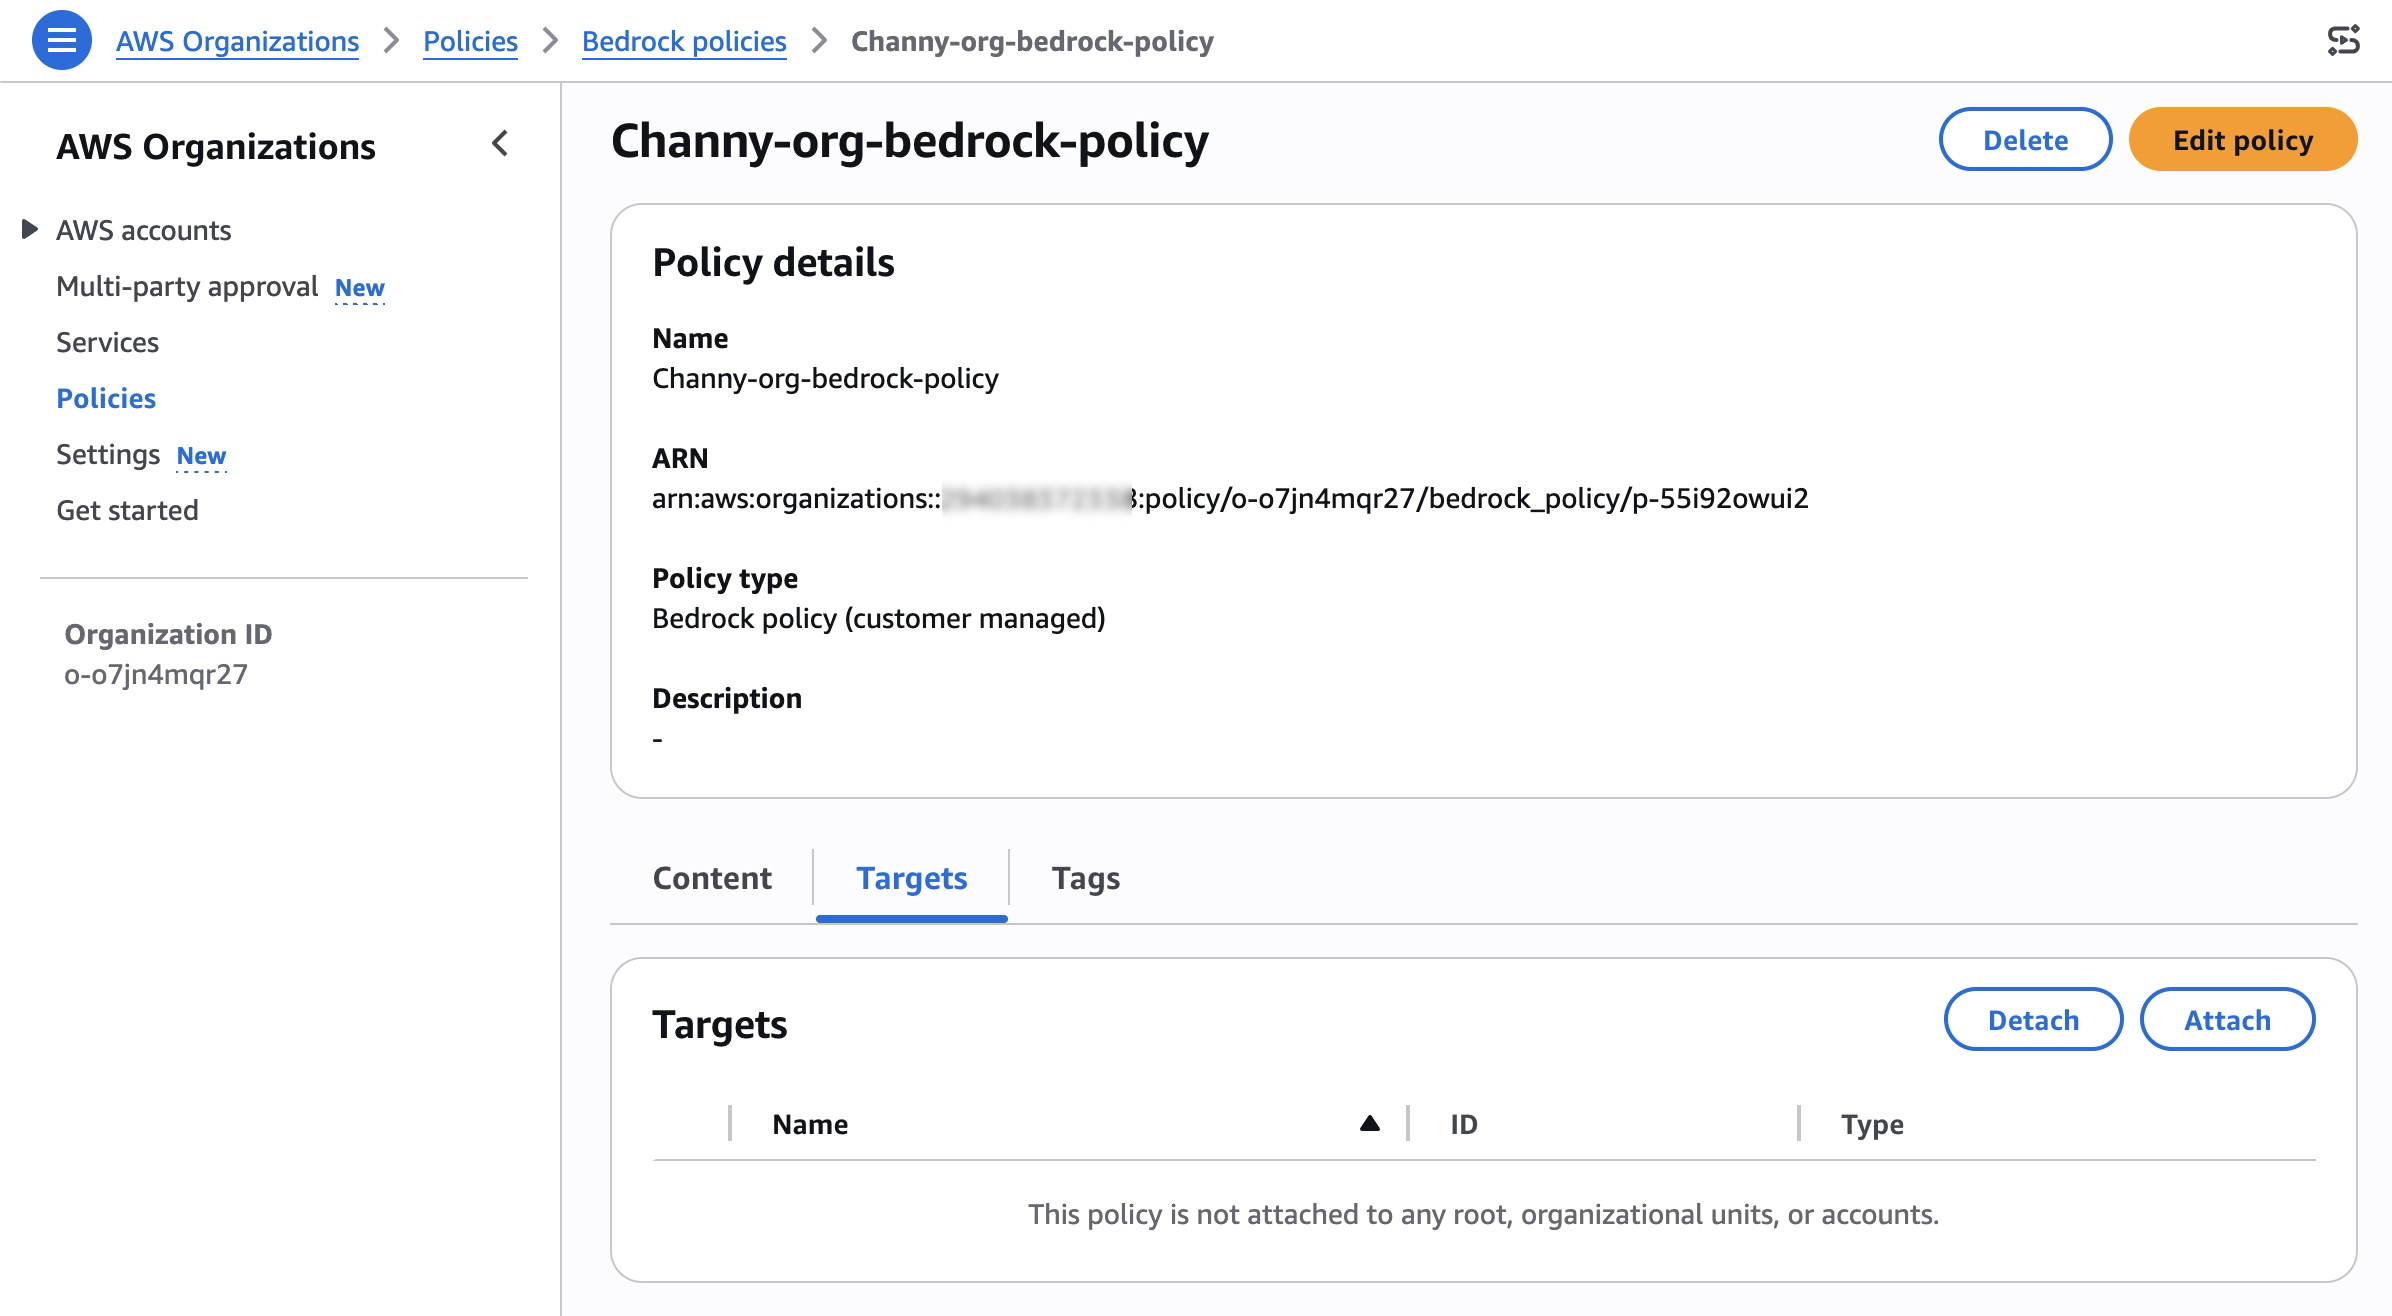Switch to the Content tab
This screenshot has height=1316, width=2392.
(x=712, y=878)
